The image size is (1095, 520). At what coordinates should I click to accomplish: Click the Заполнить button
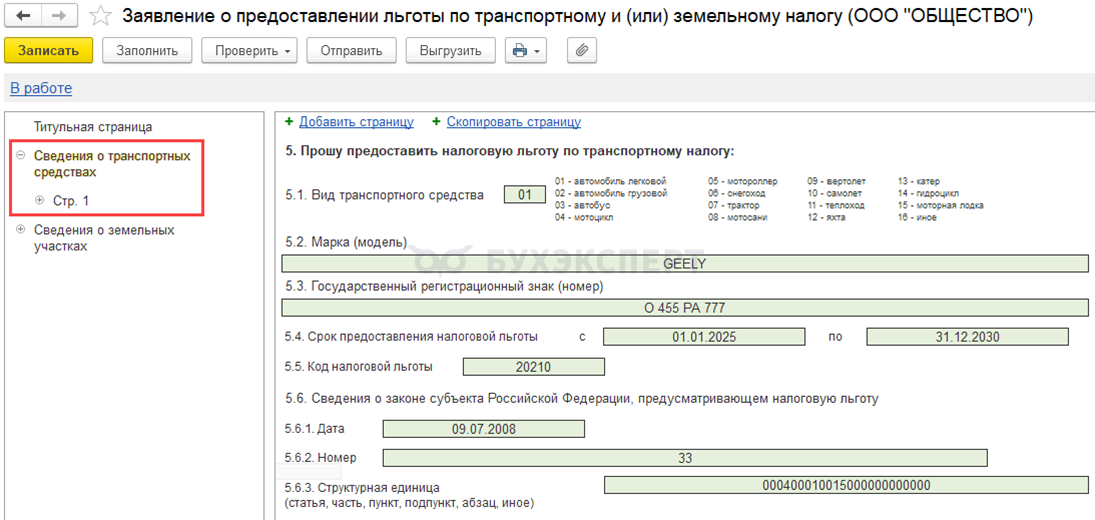point(147,51)
